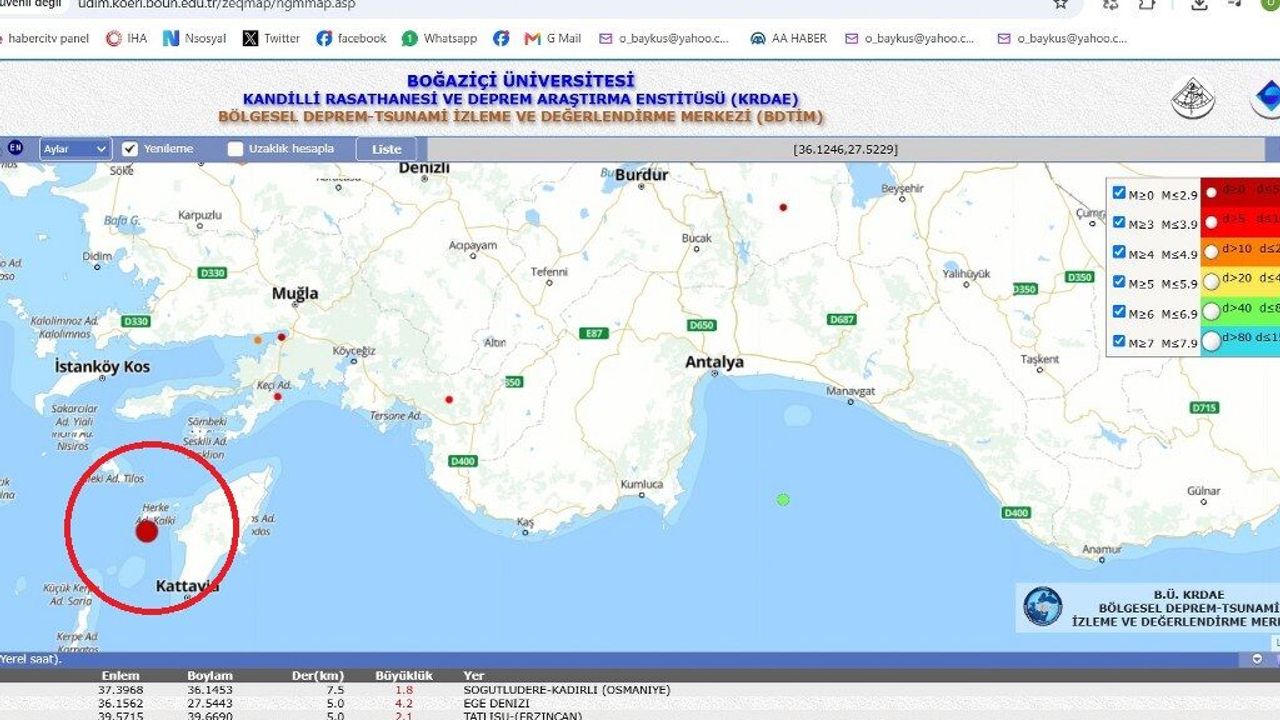Uncheck the M≥0 M≤2.9 magnitude filter
The width and height of the screenshot is (1280, 720).
point(1120,193)
